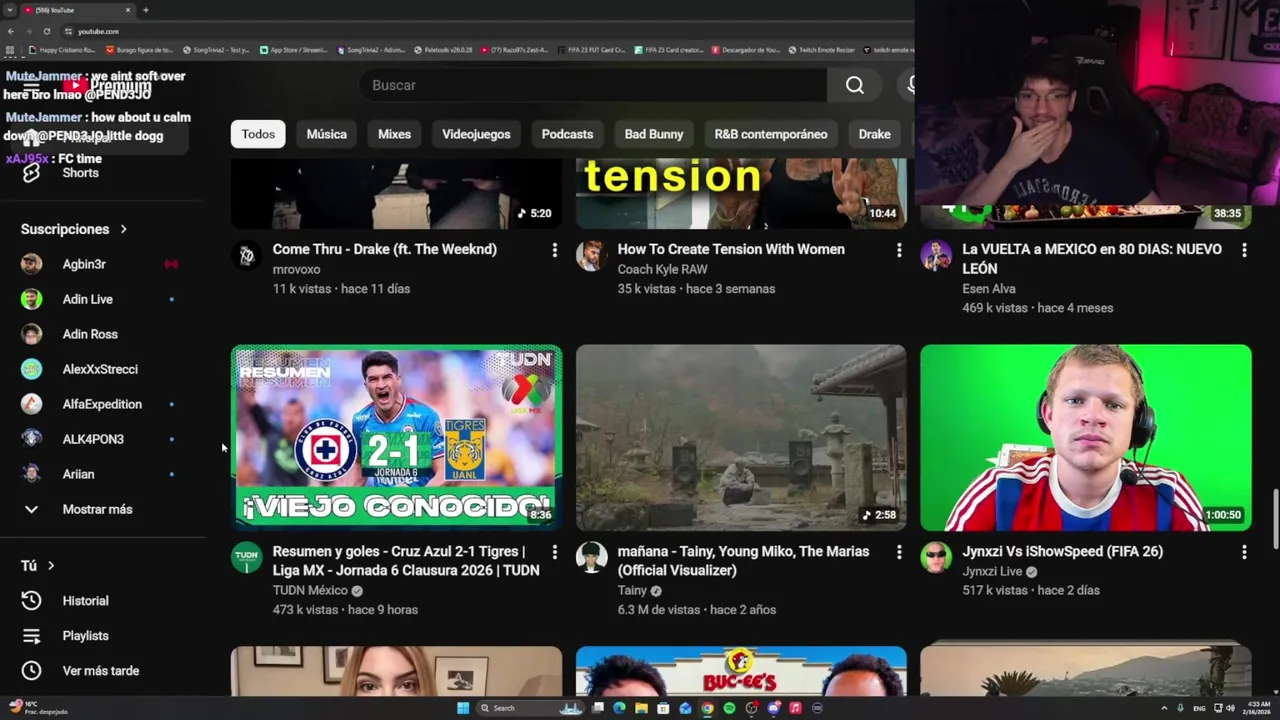Open options for Jynxzi Vs iShowSpeed video
Viewport: 1280px width, 720px height.
point(1244,552)
